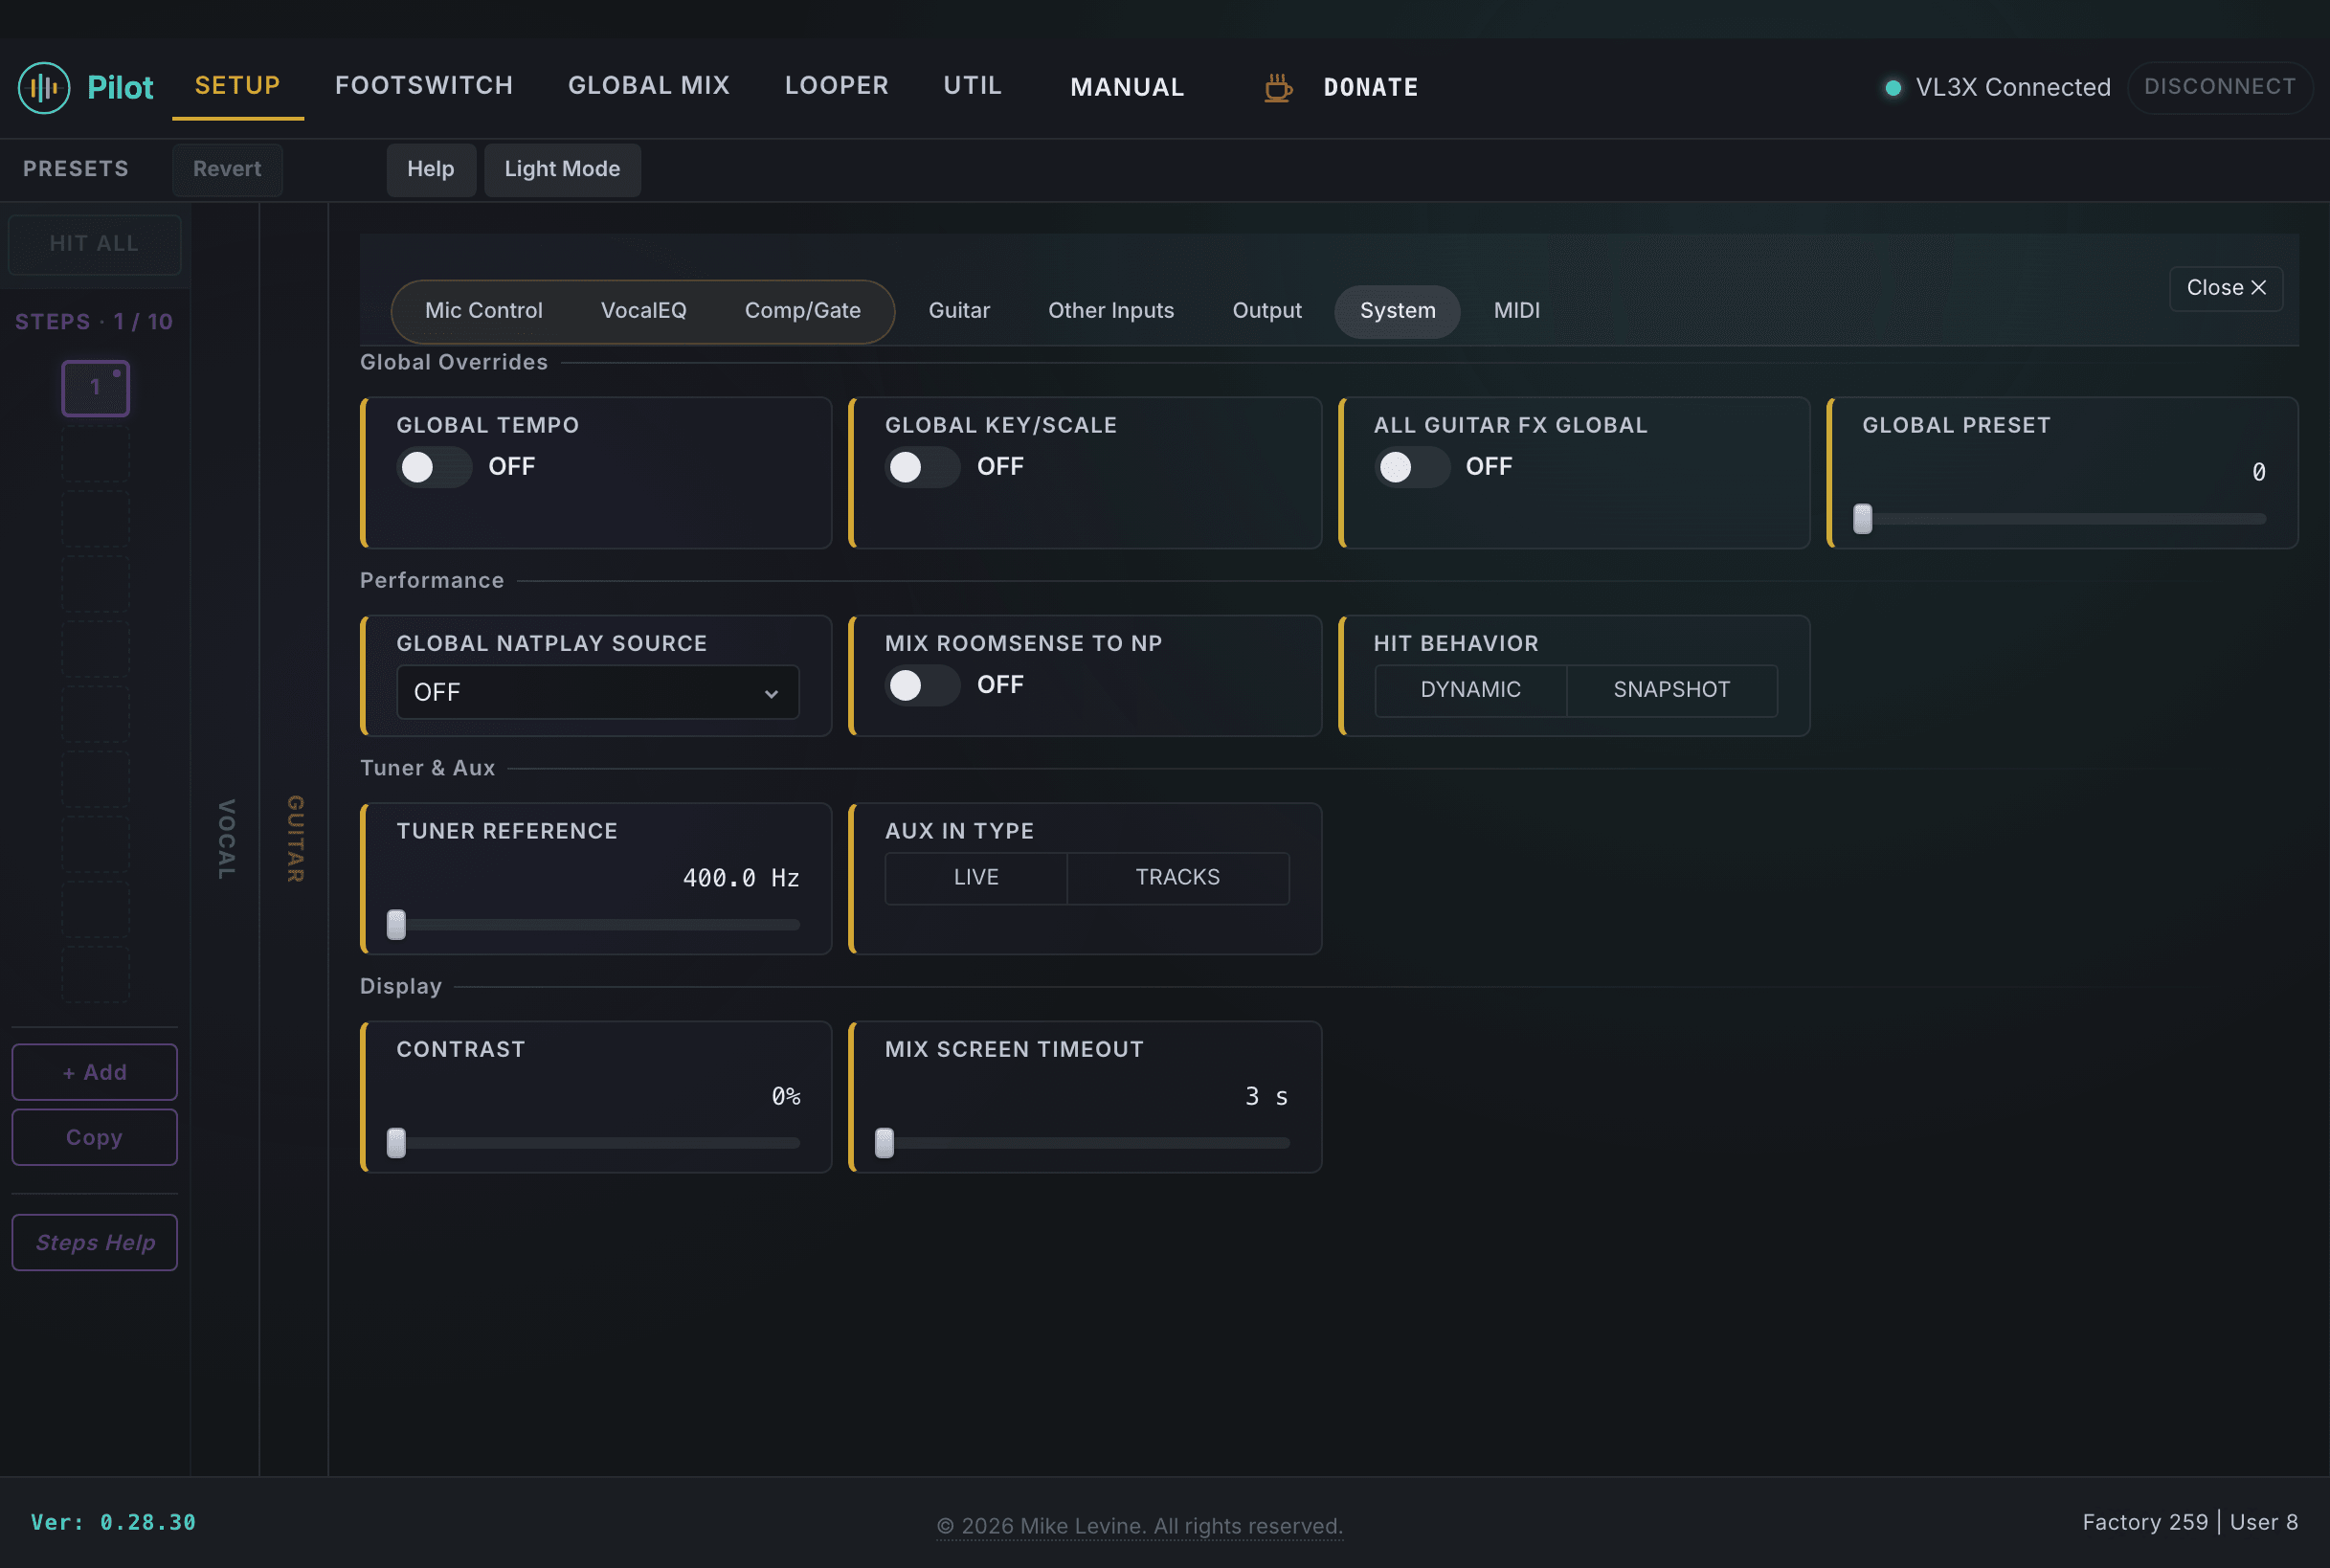Click the 400.0 Hz tuner value
The image size is (2330, 1568).
(x=741, y=878)
